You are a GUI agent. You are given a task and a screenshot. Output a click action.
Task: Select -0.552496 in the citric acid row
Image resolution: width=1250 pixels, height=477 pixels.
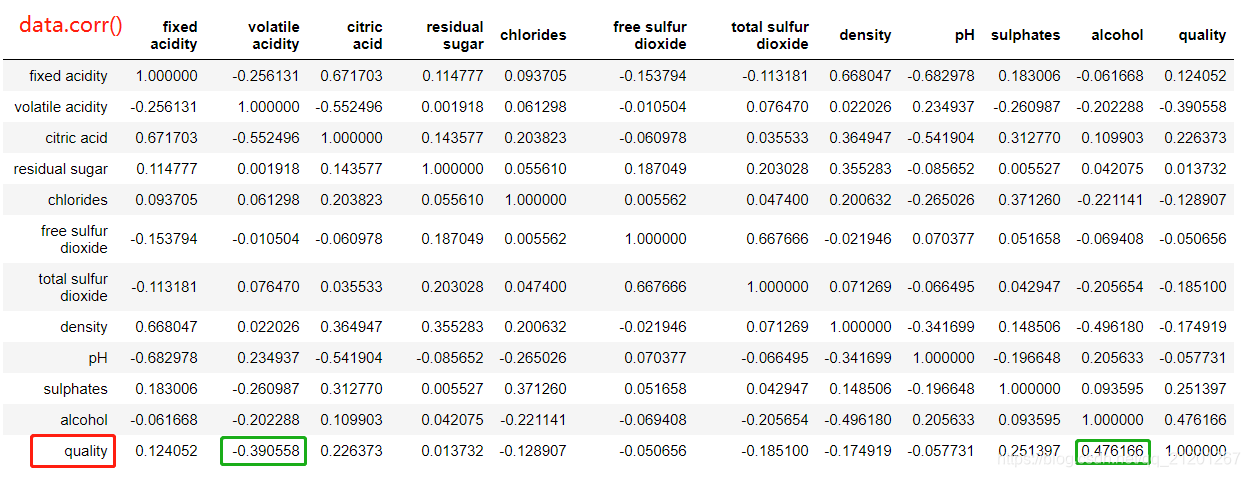[x=265, y=138]
